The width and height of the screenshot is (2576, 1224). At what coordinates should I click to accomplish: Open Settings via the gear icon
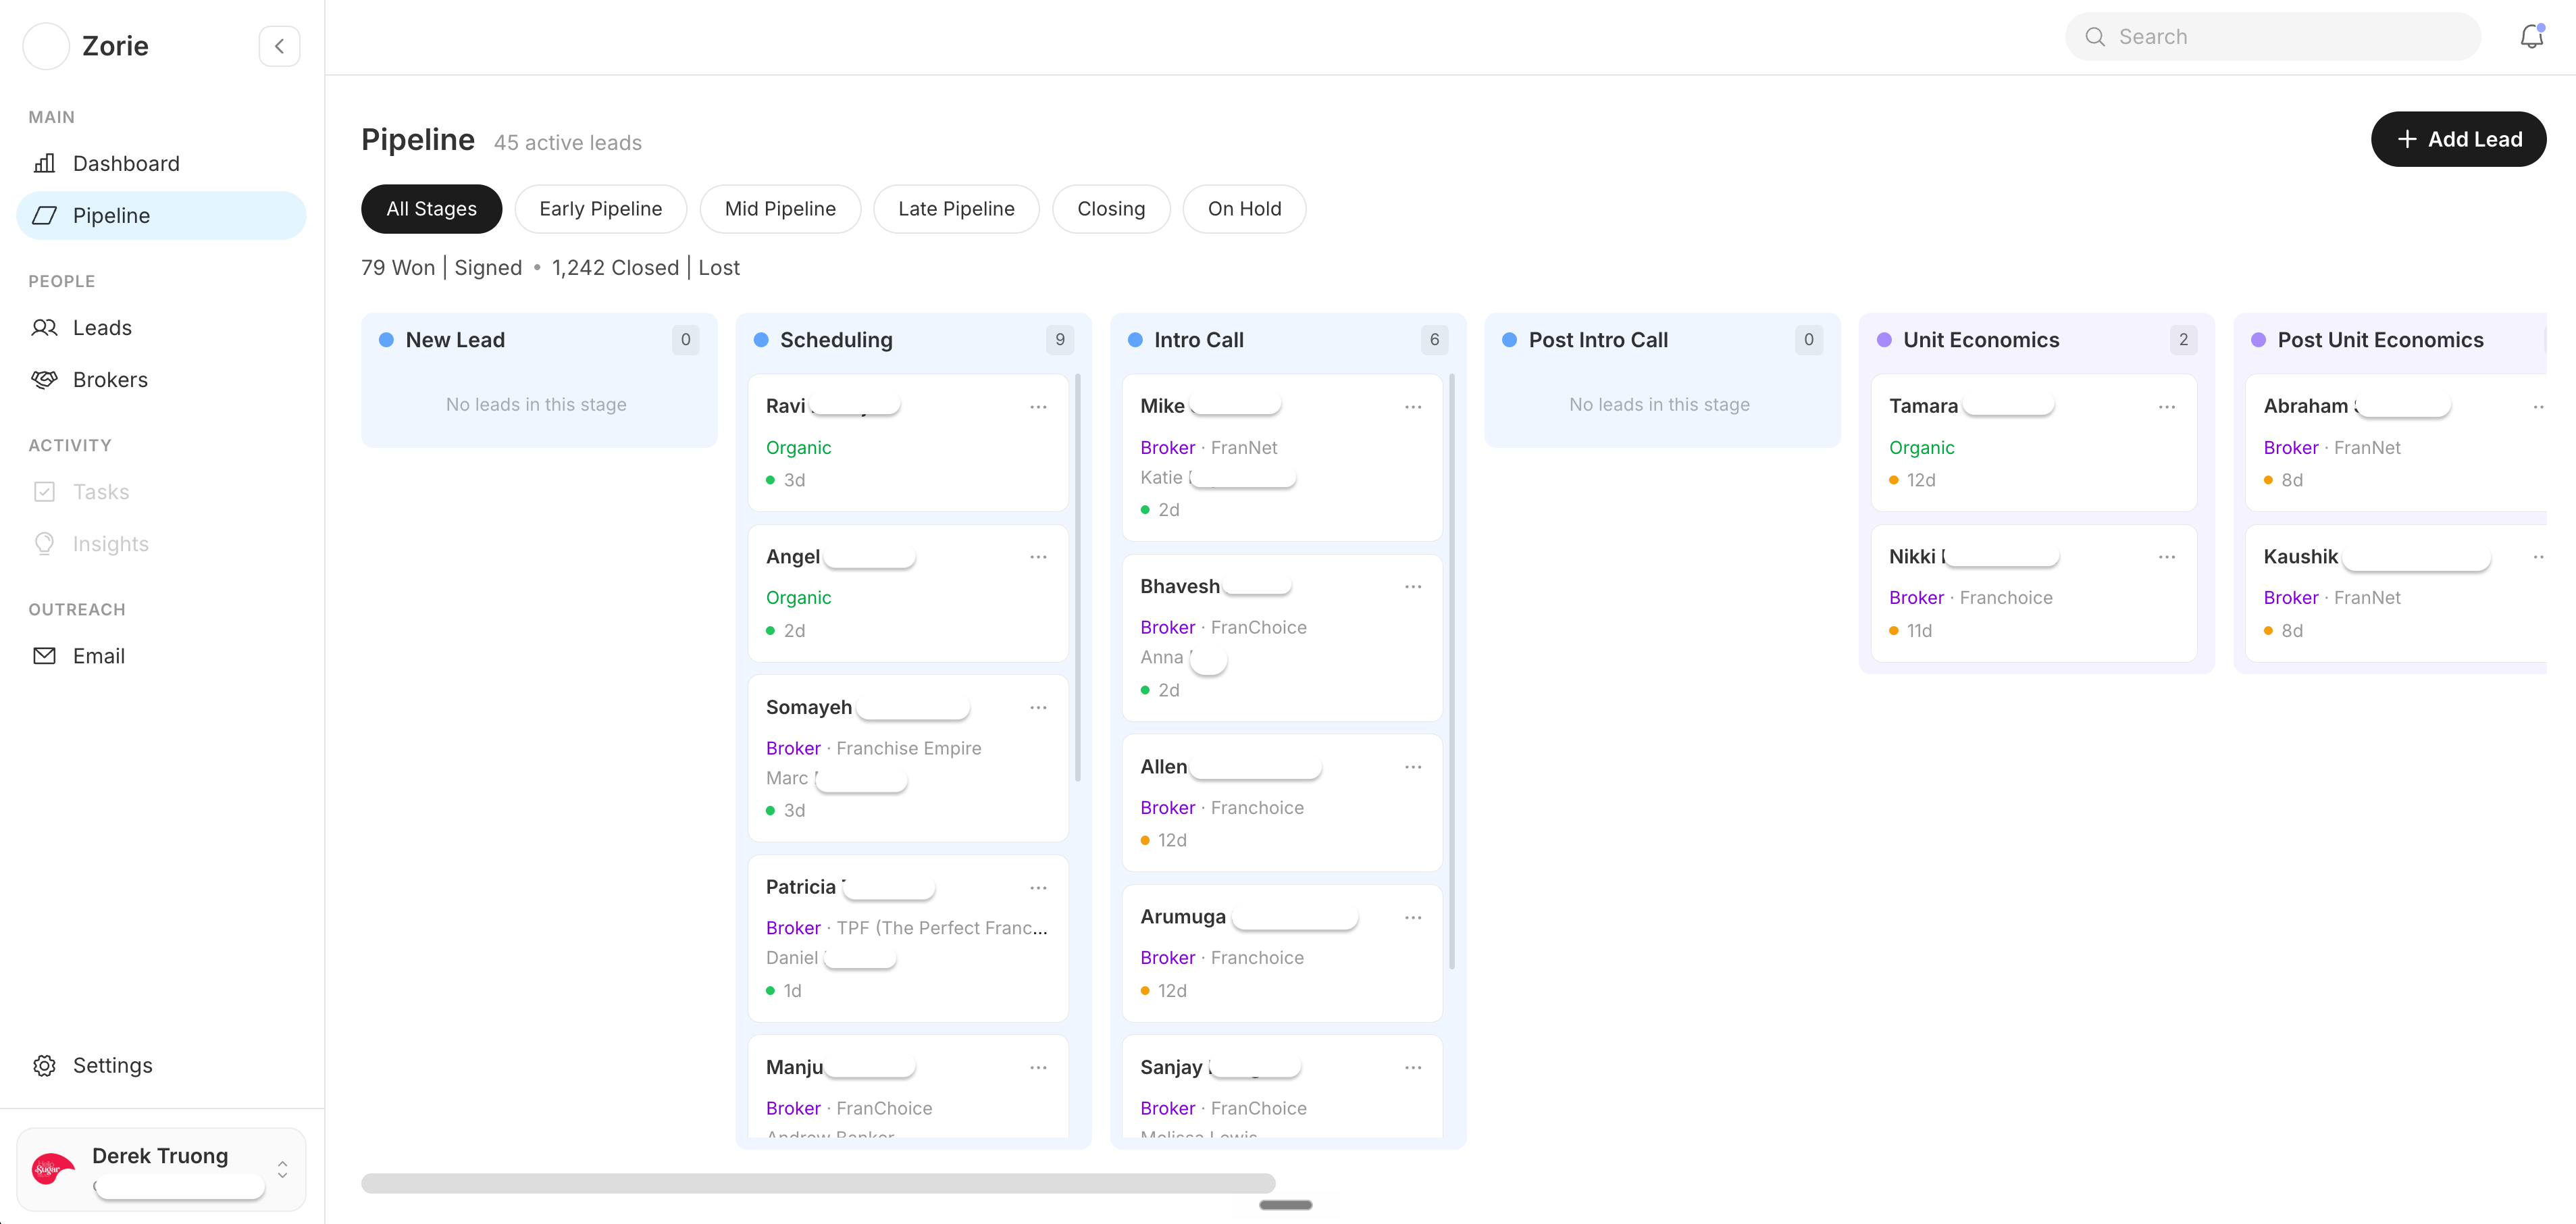tap(45, 1065)
